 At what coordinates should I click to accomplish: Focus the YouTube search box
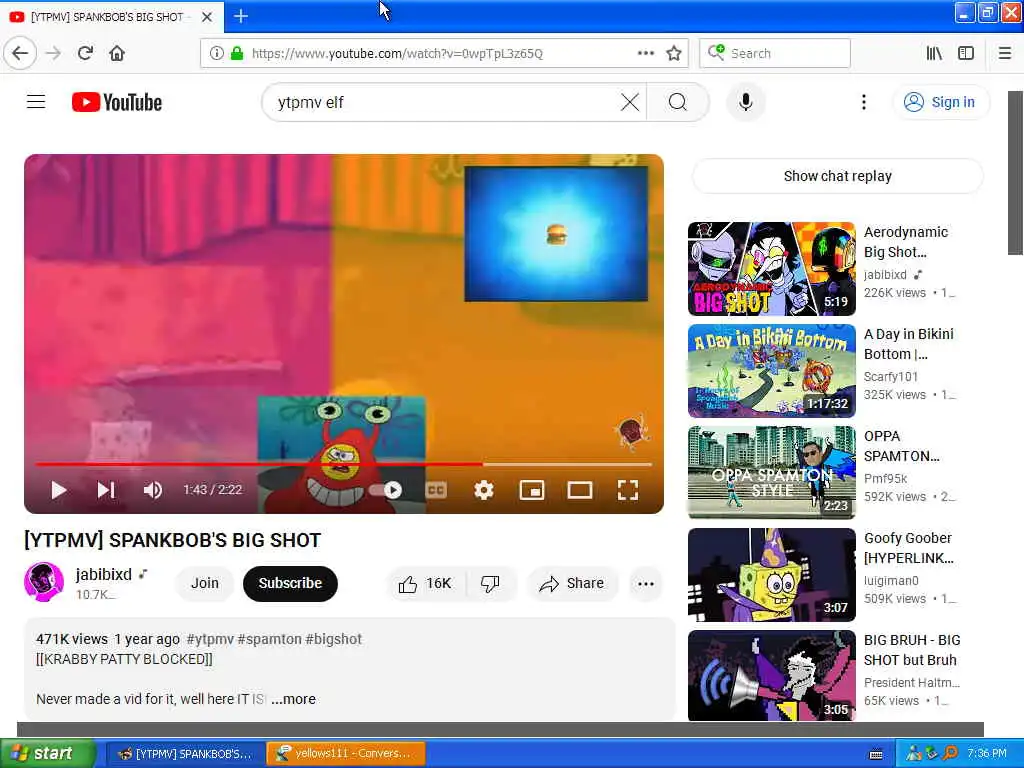444,102
